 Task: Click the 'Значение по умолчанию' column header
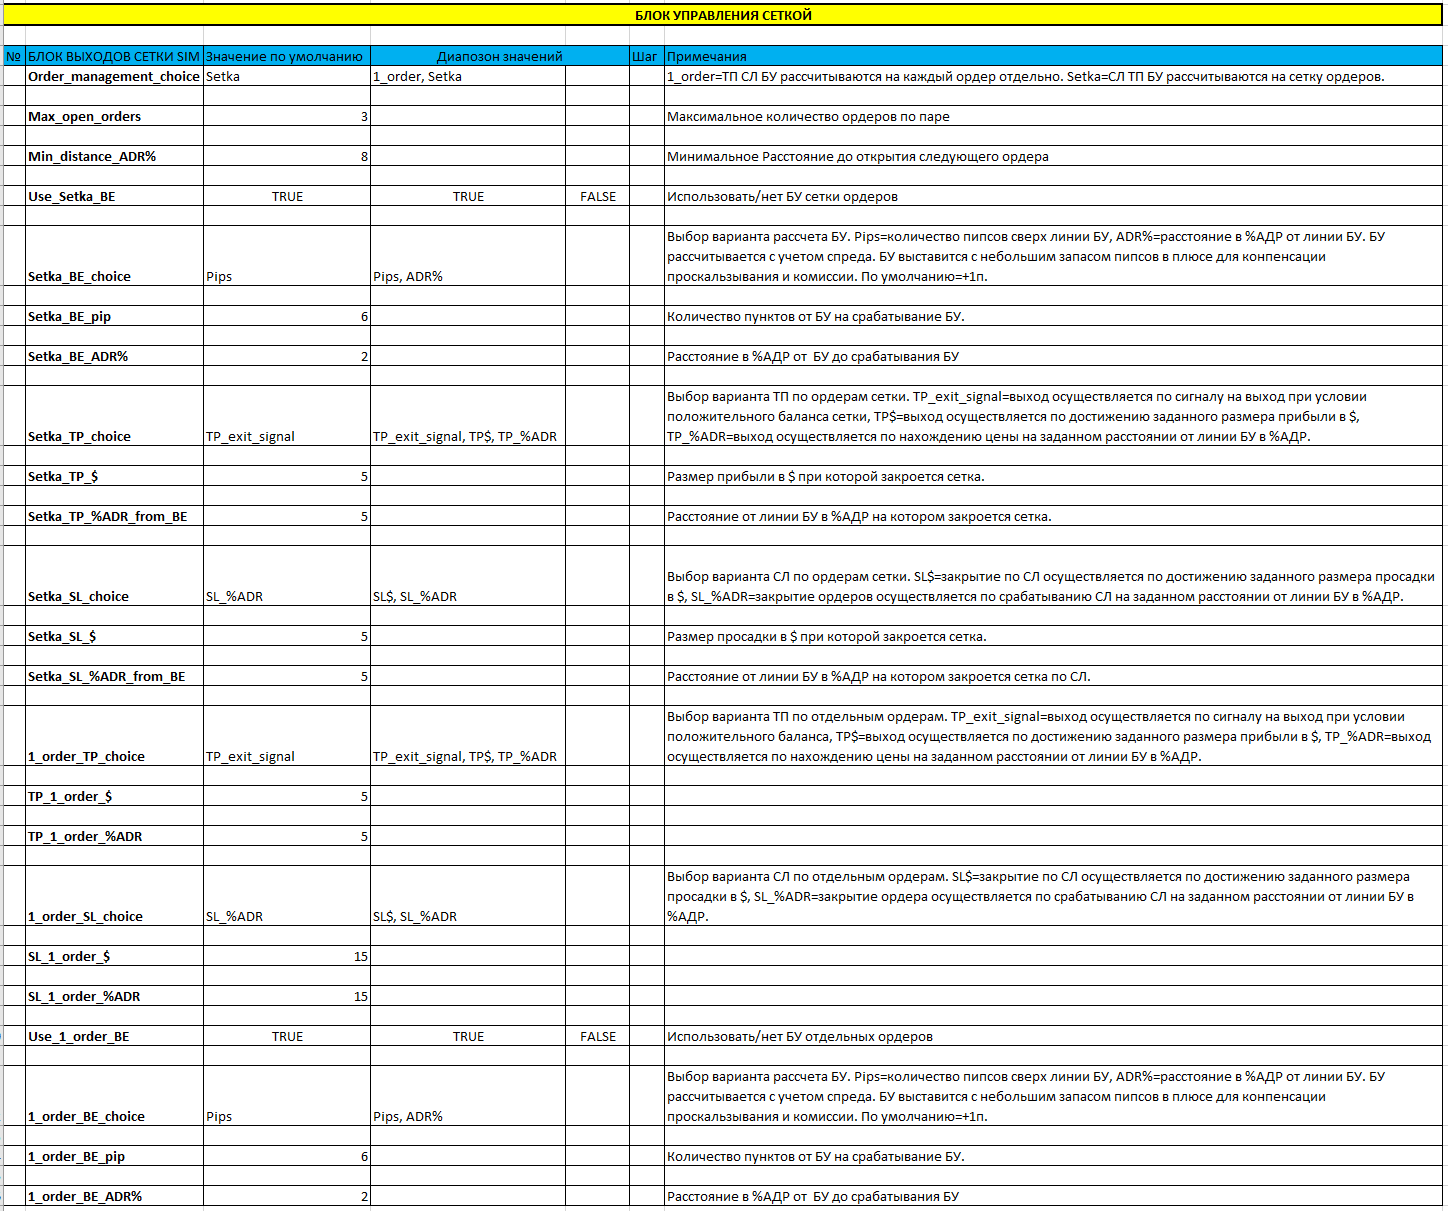[x=286, y=56]
